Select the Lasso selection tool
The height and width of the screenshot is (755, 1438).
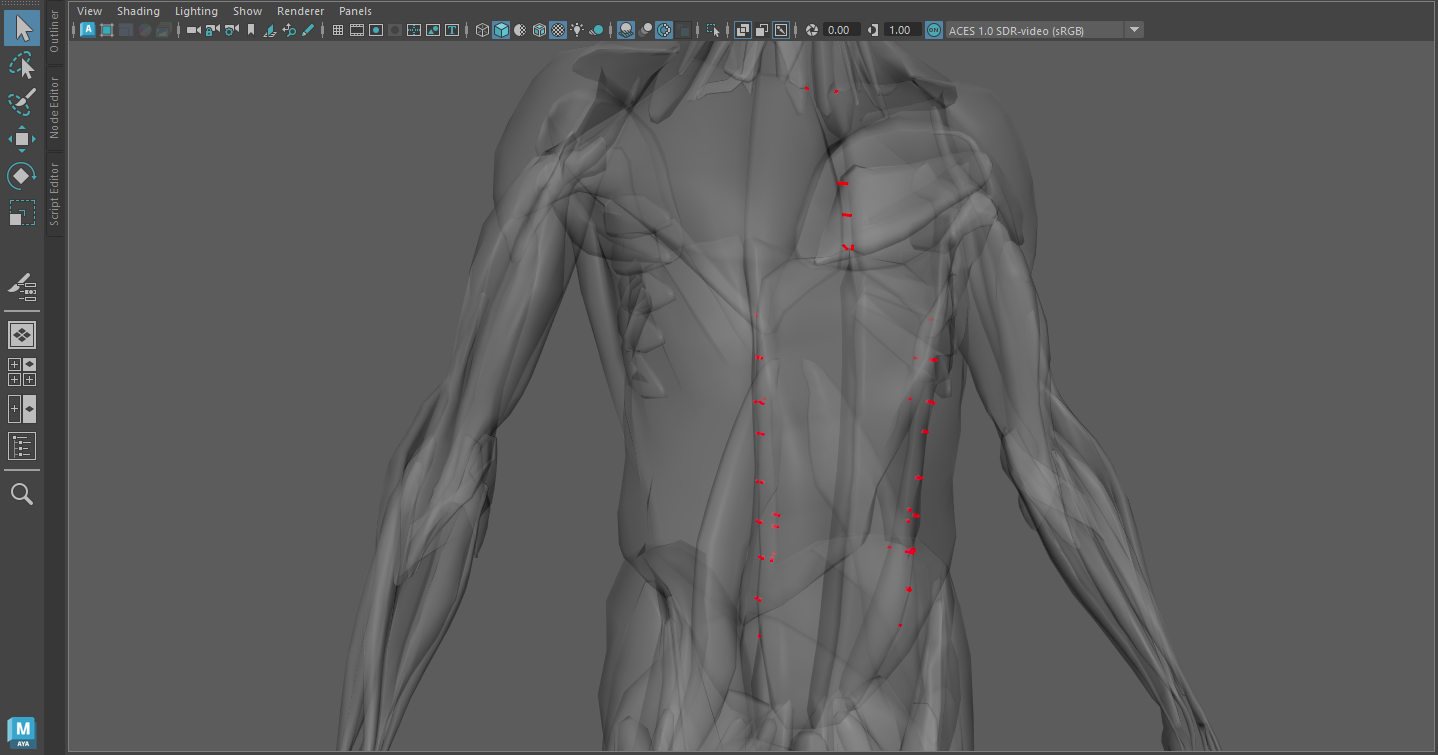coord(21,66)
